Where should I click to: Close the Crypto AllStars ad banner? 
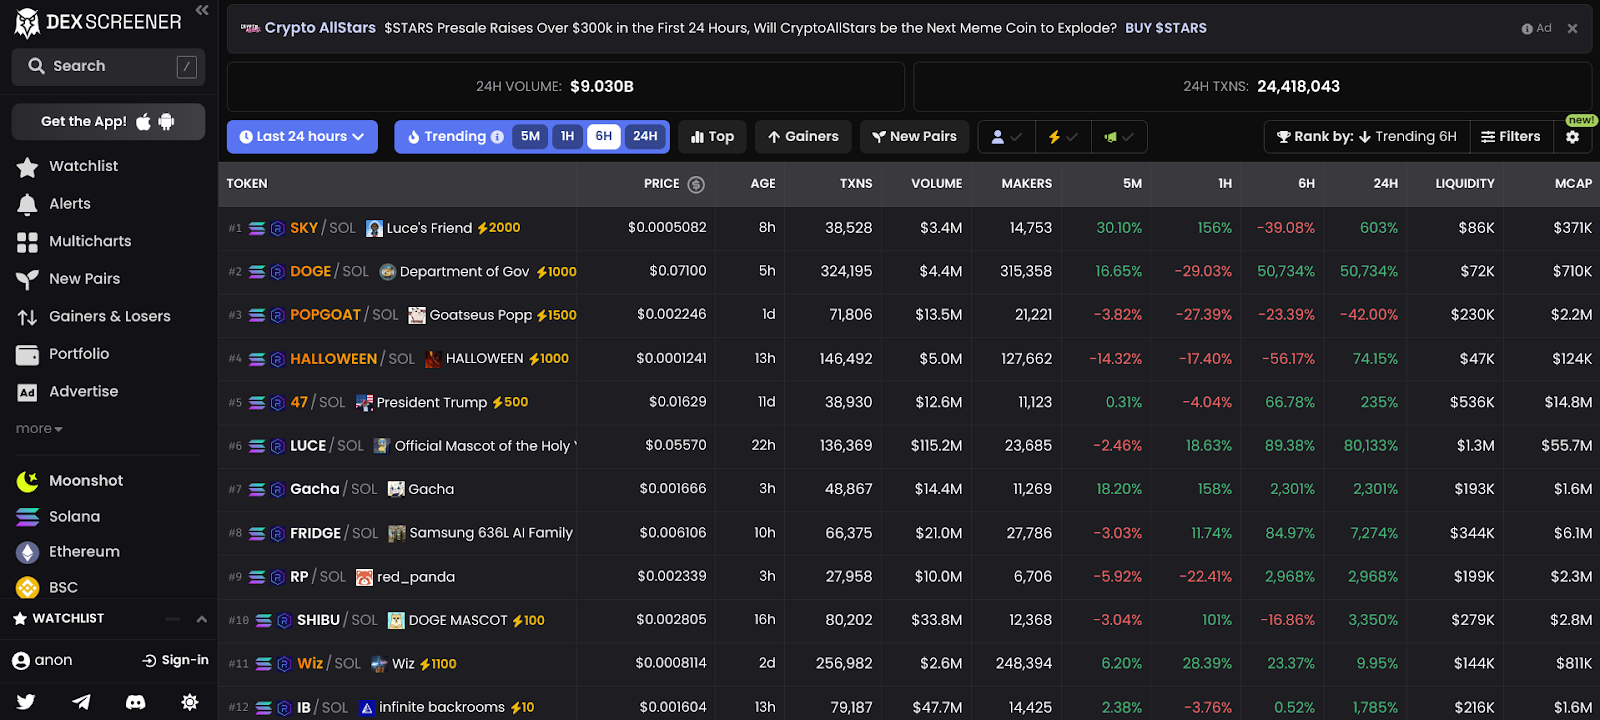(x=1572, y=28)
